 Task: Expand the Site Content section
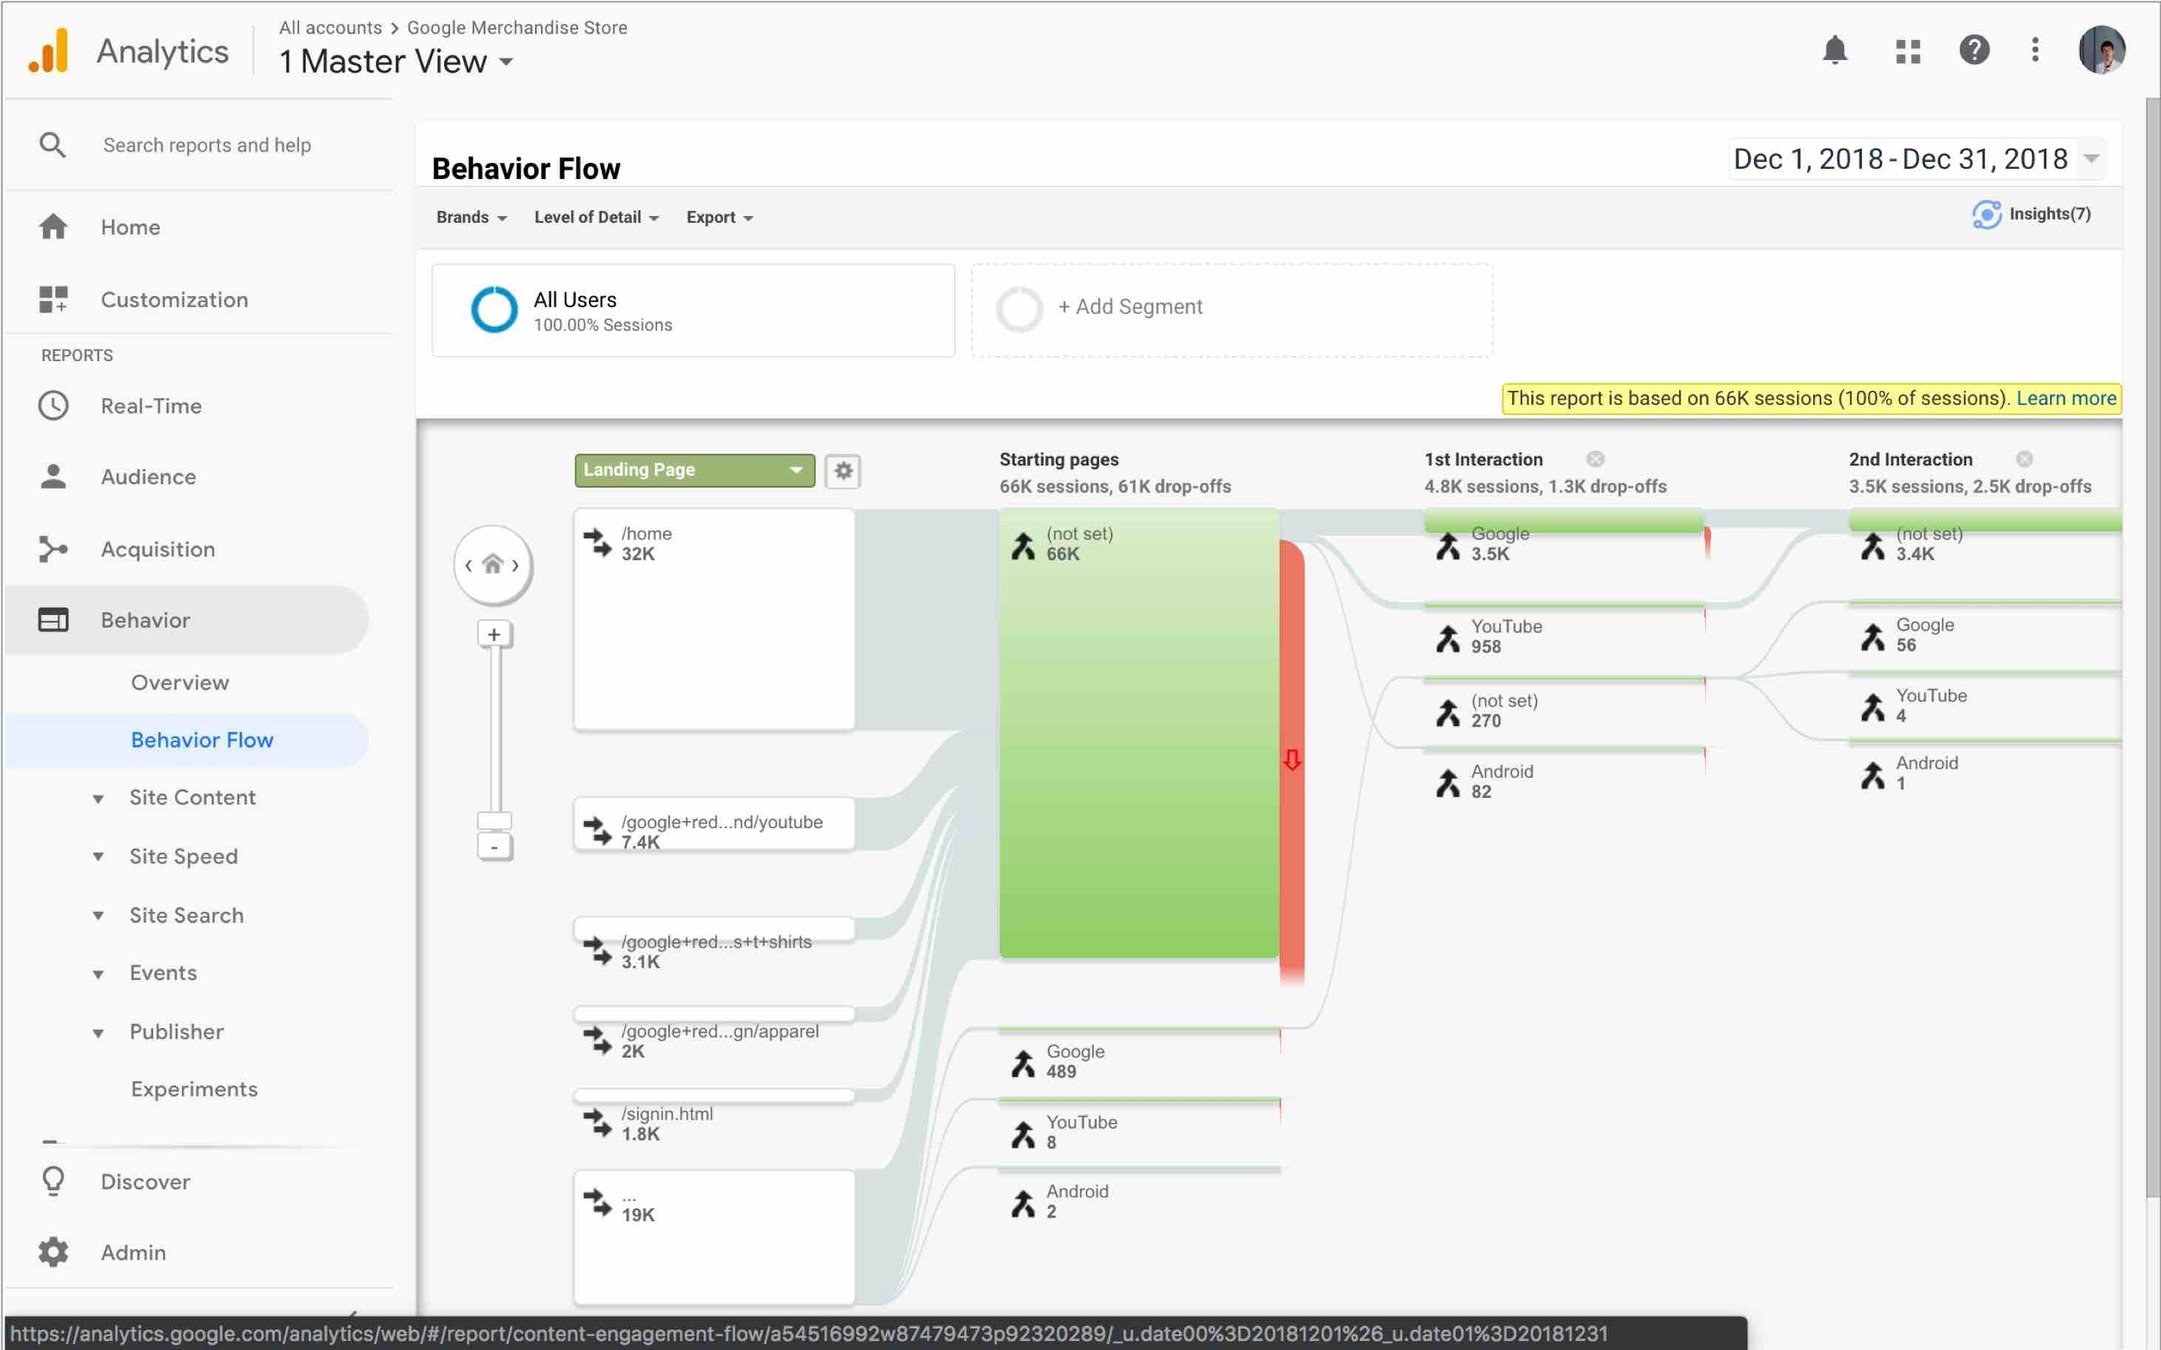192,798
